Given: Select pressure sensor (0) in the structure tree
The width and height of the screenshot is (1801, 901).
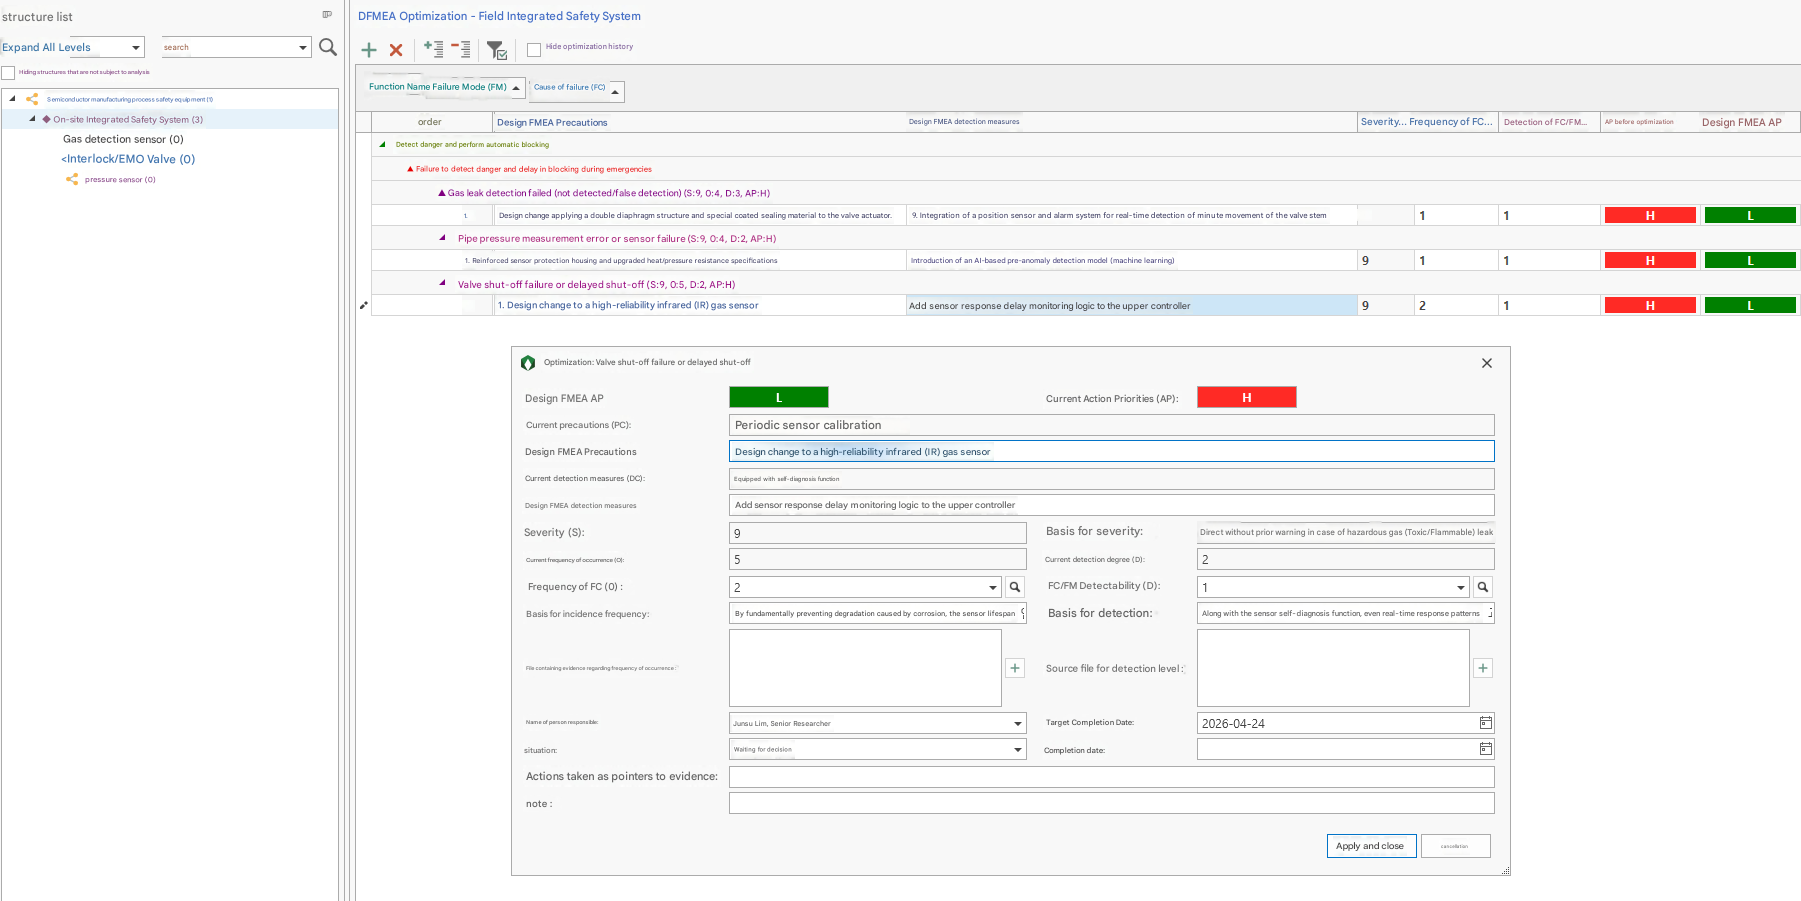Looking at the screenshot, I should click(x=120, y=180).
